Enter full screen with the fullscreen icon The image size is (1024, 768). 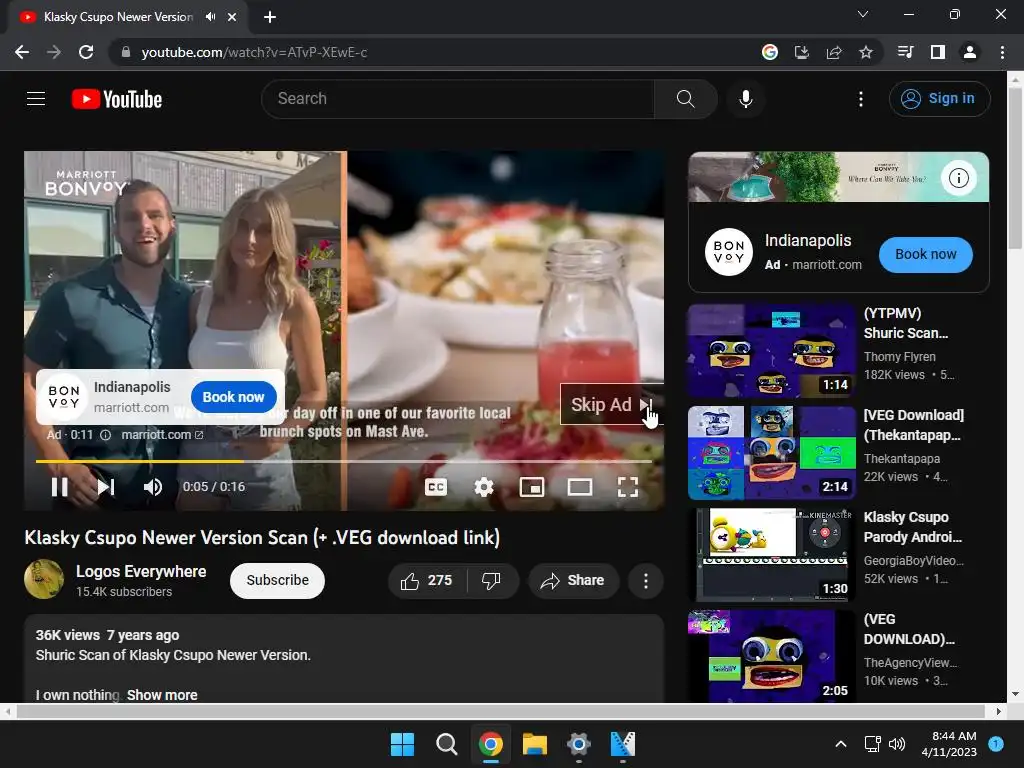point(628,487)
